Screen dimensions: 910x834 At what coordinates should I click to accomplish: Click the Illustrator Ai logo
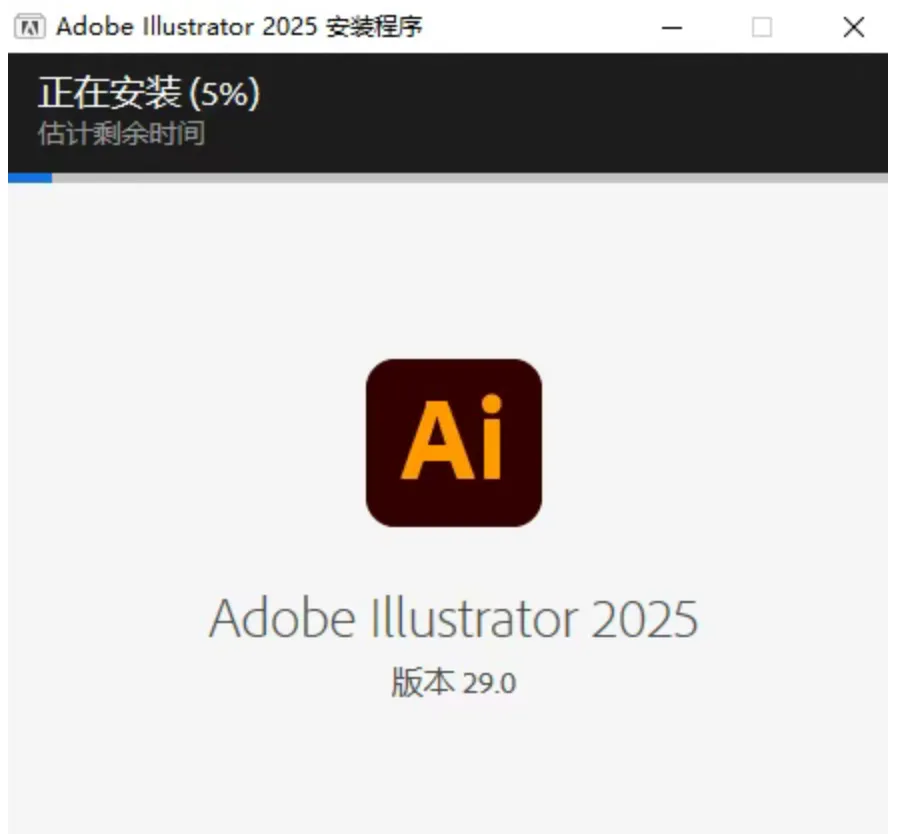[x=454, y=443]
